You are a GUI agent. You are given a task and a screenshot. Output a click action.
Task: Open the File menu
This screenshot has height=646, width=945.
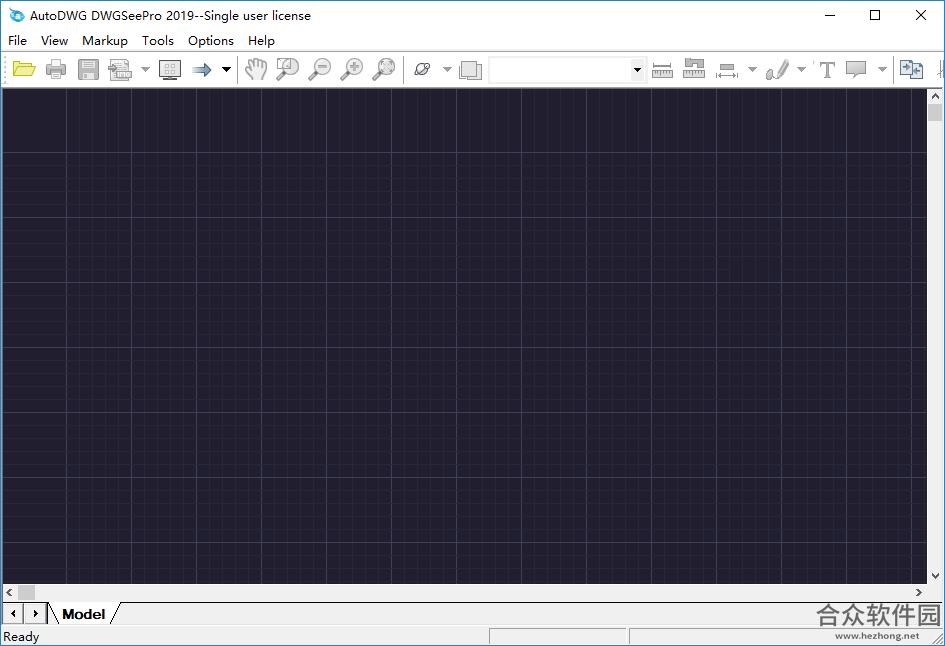17,40
